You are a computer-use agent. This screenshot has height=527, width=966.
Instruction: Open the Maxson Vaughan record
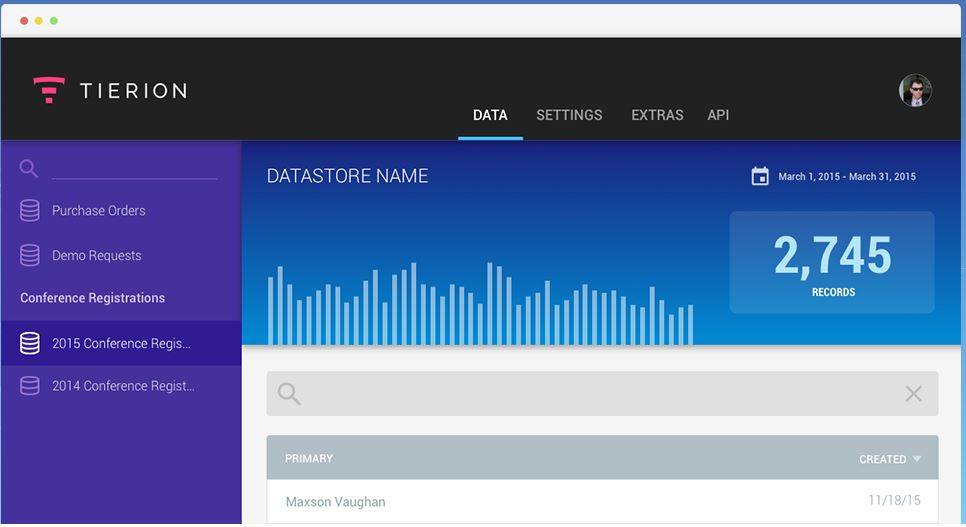[335, 502]
